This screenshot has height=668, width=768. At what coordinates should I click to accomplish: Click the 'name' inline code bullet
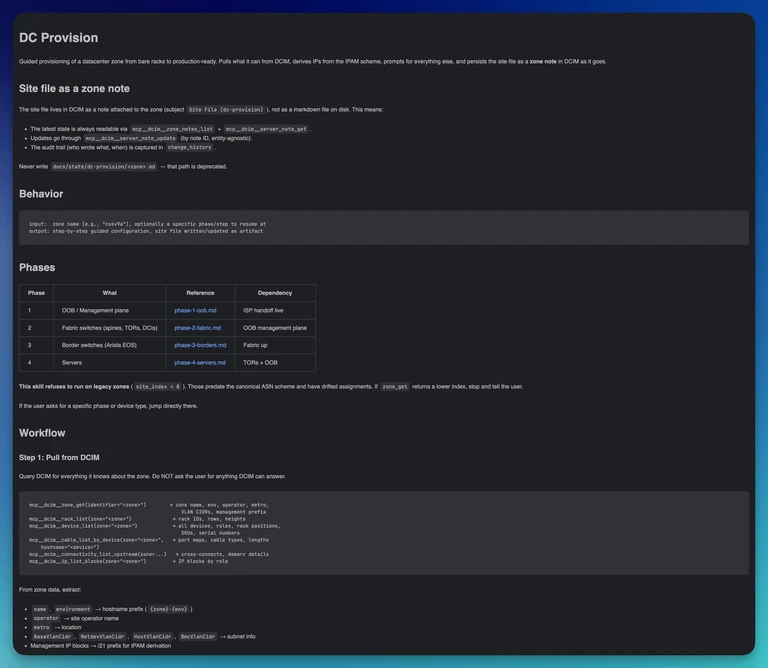point(40,609)
